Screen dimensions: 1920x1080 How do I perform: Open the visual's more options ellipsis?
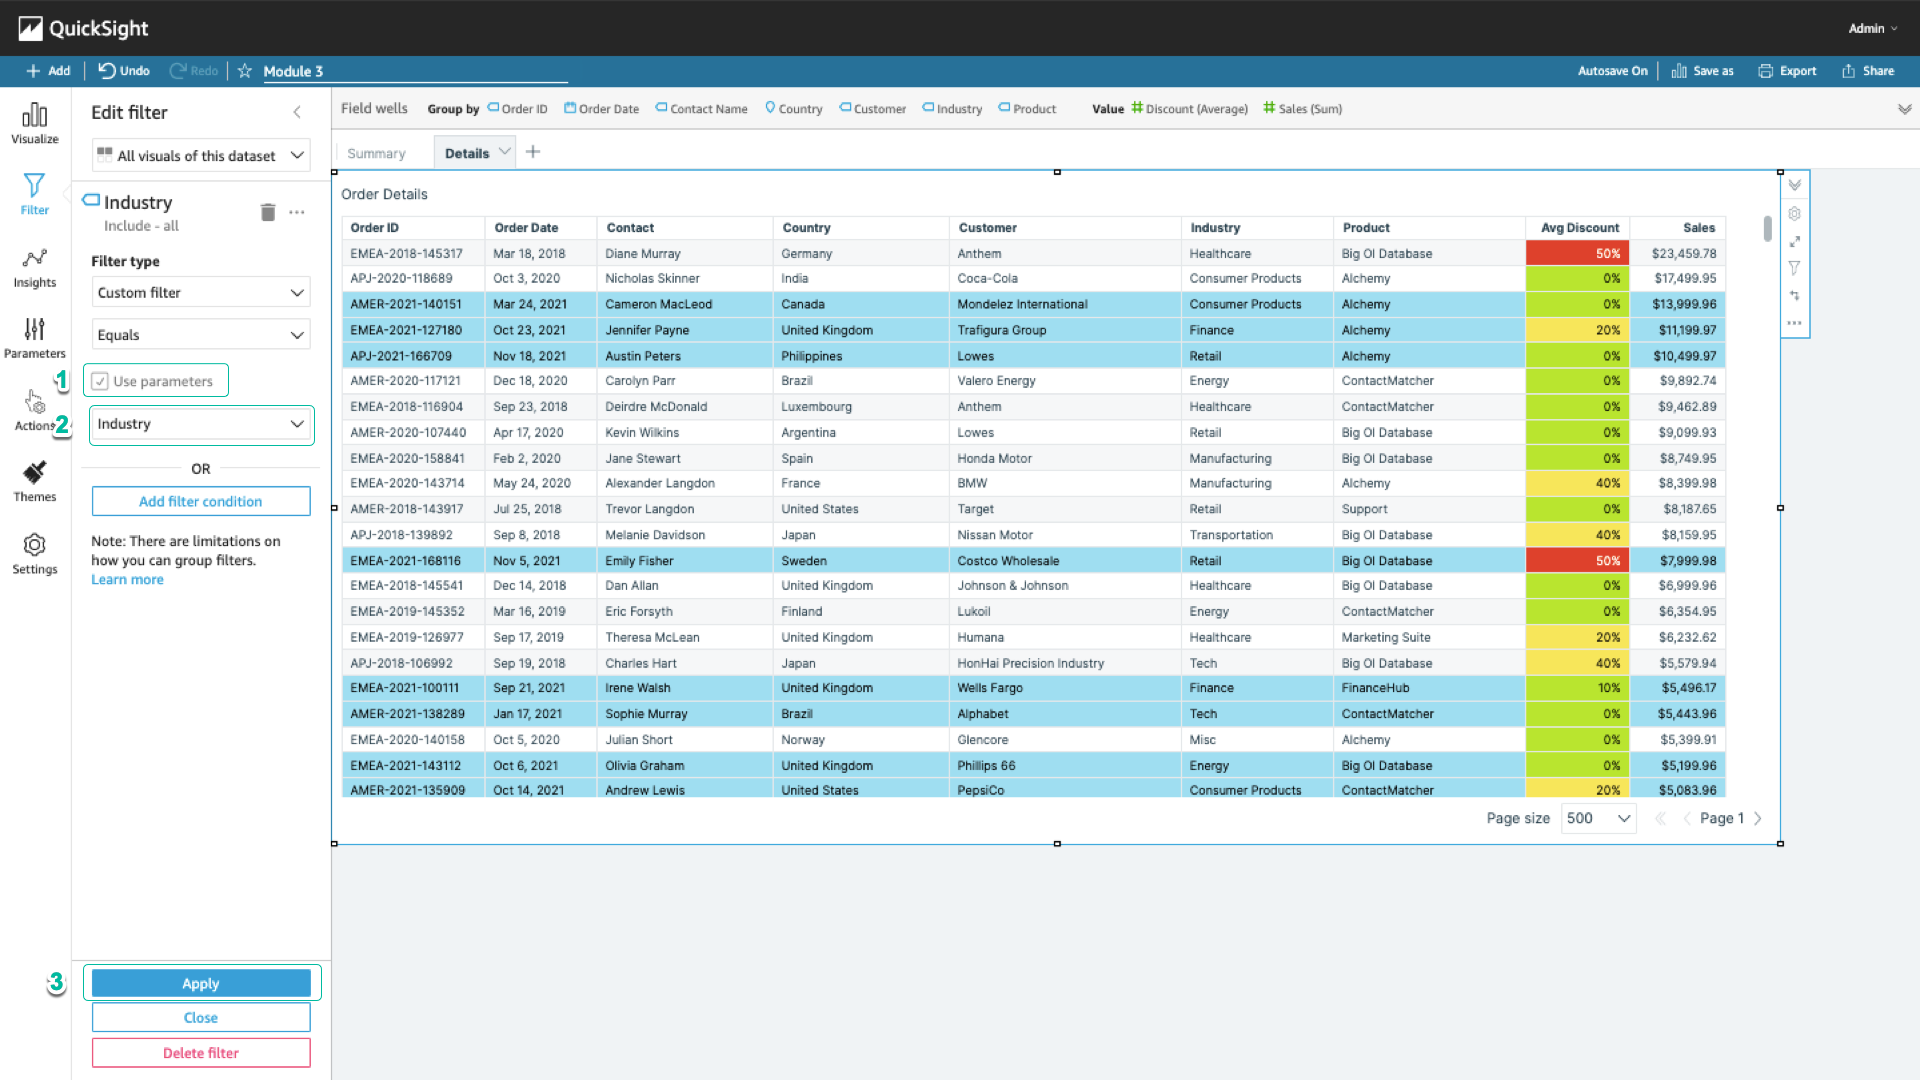(x=1794, y=323)
